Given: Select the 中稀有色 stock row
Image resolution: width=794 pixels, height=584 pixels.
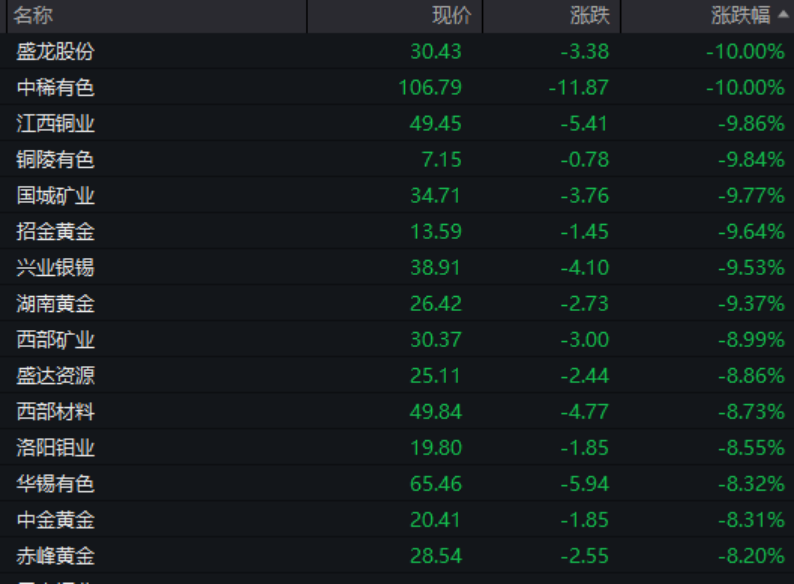Looking at the screenshot, I should click(x=397, y=87).
